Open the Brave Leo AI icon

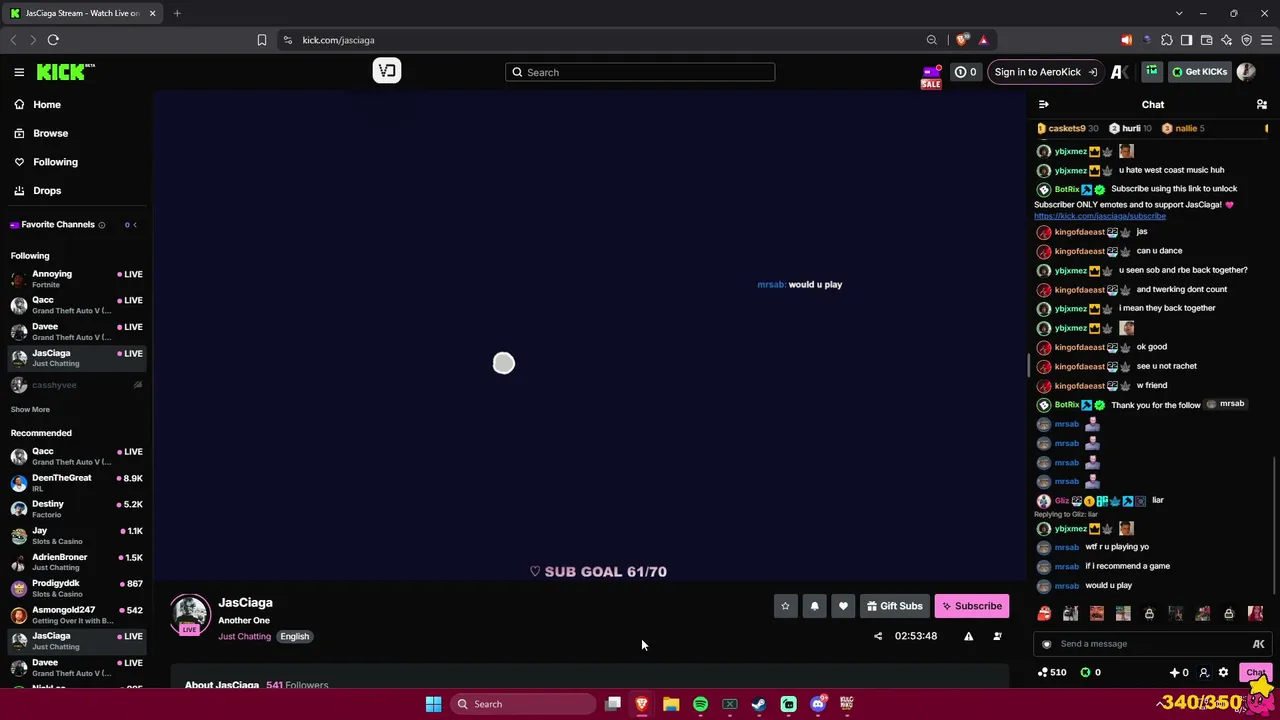click(1227, 40)
